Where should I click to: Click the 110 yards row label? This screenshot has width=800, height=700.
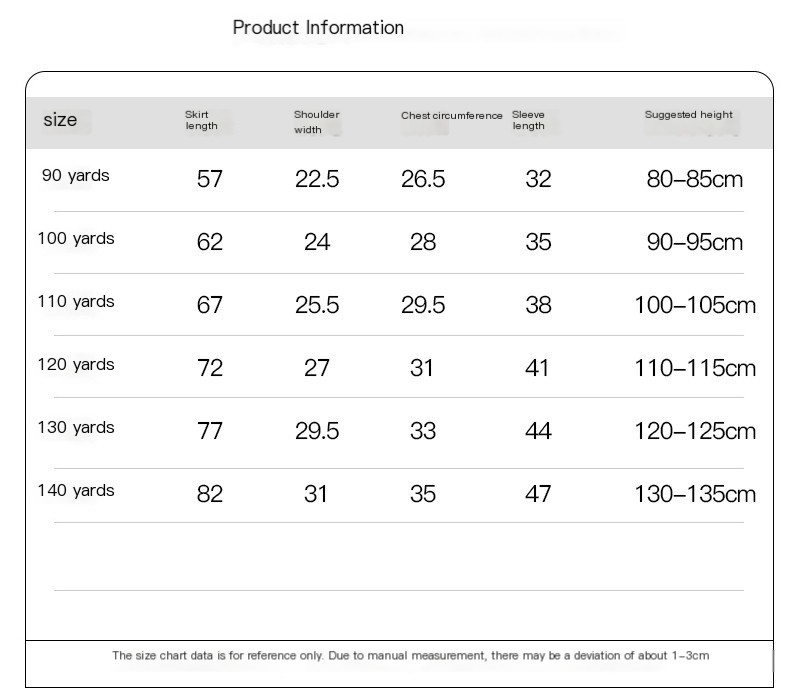(x=76, y=302)
